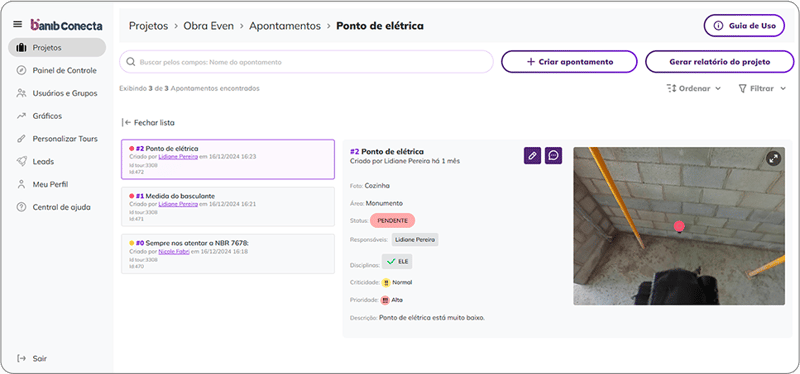
Task: Click yellow status dot of #0 item
Action: [132, 243]
